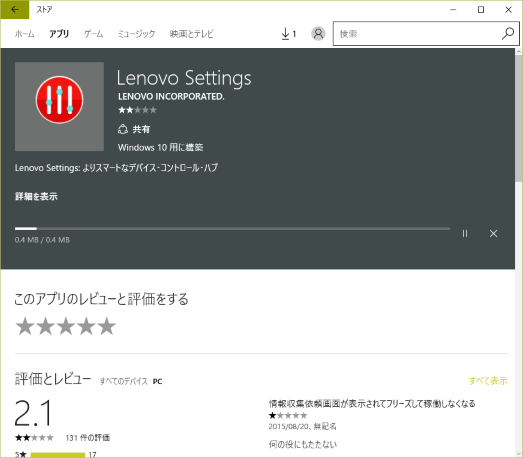The image size is (523, 458).
Task: Rate the app three stars
Action: point(66,326)
